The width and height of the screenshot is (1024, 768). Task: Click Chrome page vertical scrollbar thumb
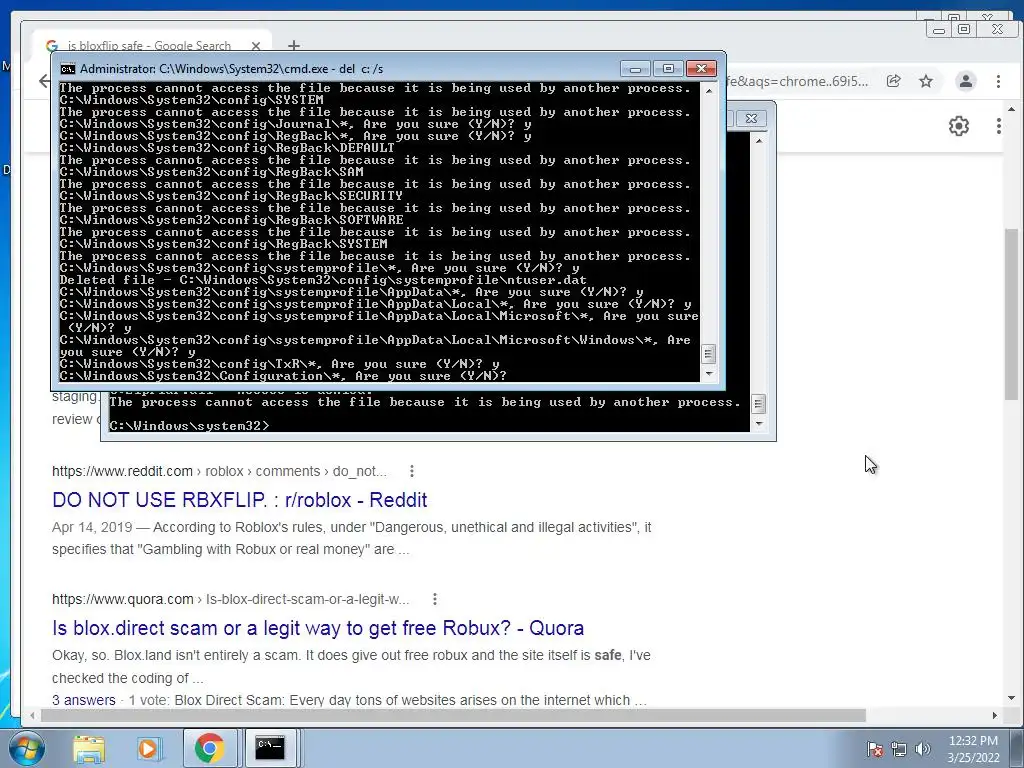tap(1012, 315)
